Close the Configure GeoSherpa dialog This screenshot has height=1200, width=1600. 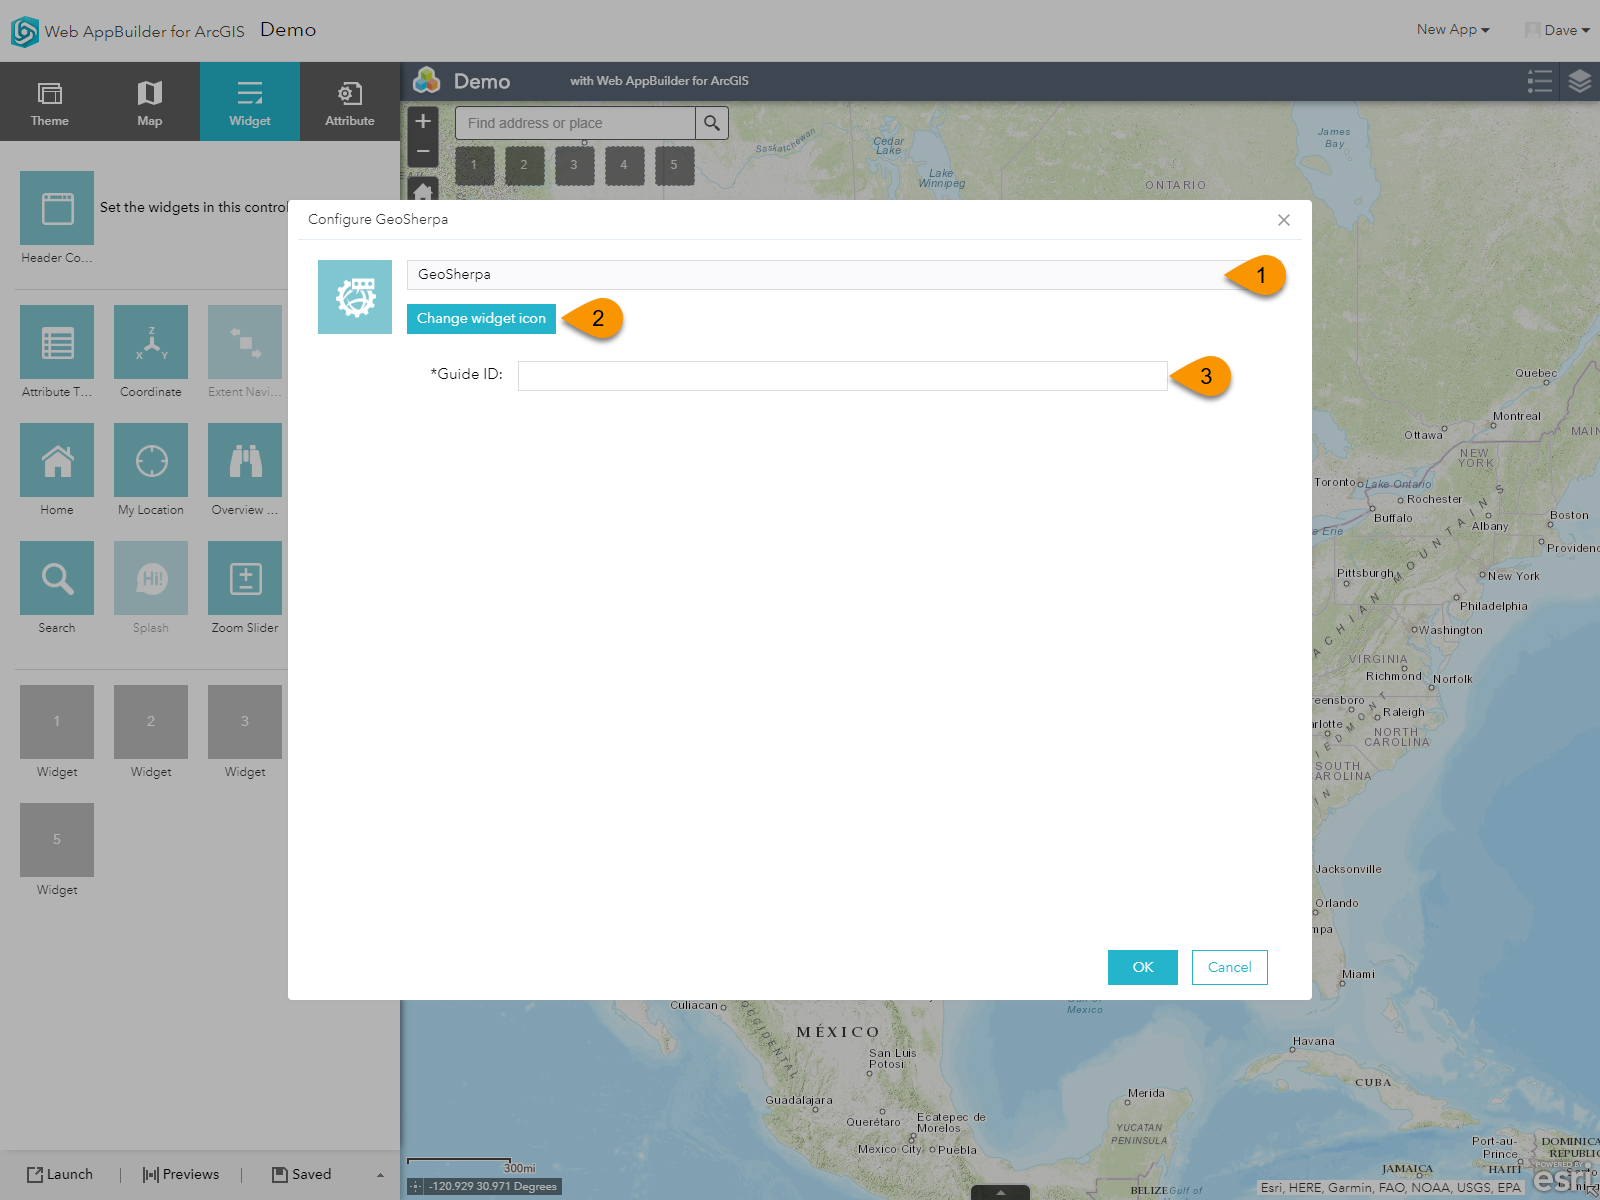(1284, 220)
